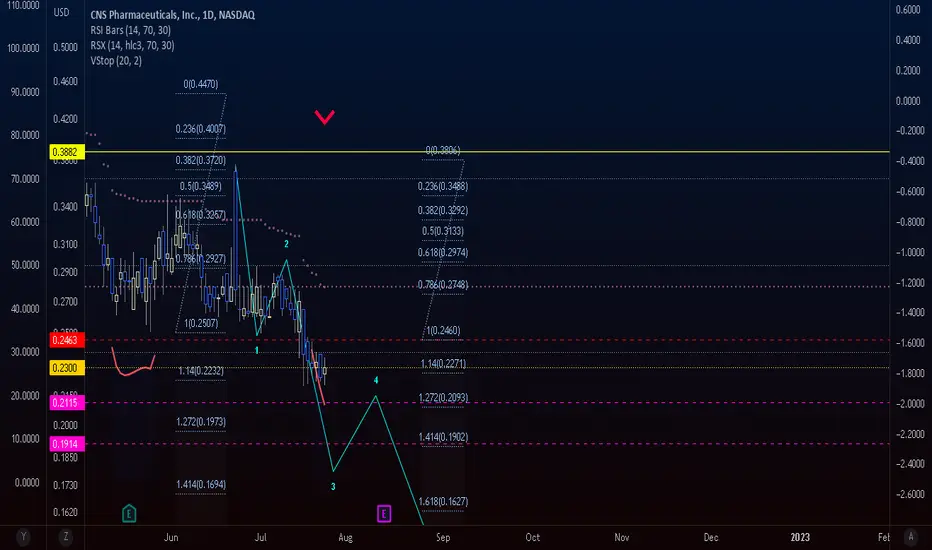Select the RSI Bars (14, 70, 30) legend
This screenshot has width=932, height=550.
131,30
